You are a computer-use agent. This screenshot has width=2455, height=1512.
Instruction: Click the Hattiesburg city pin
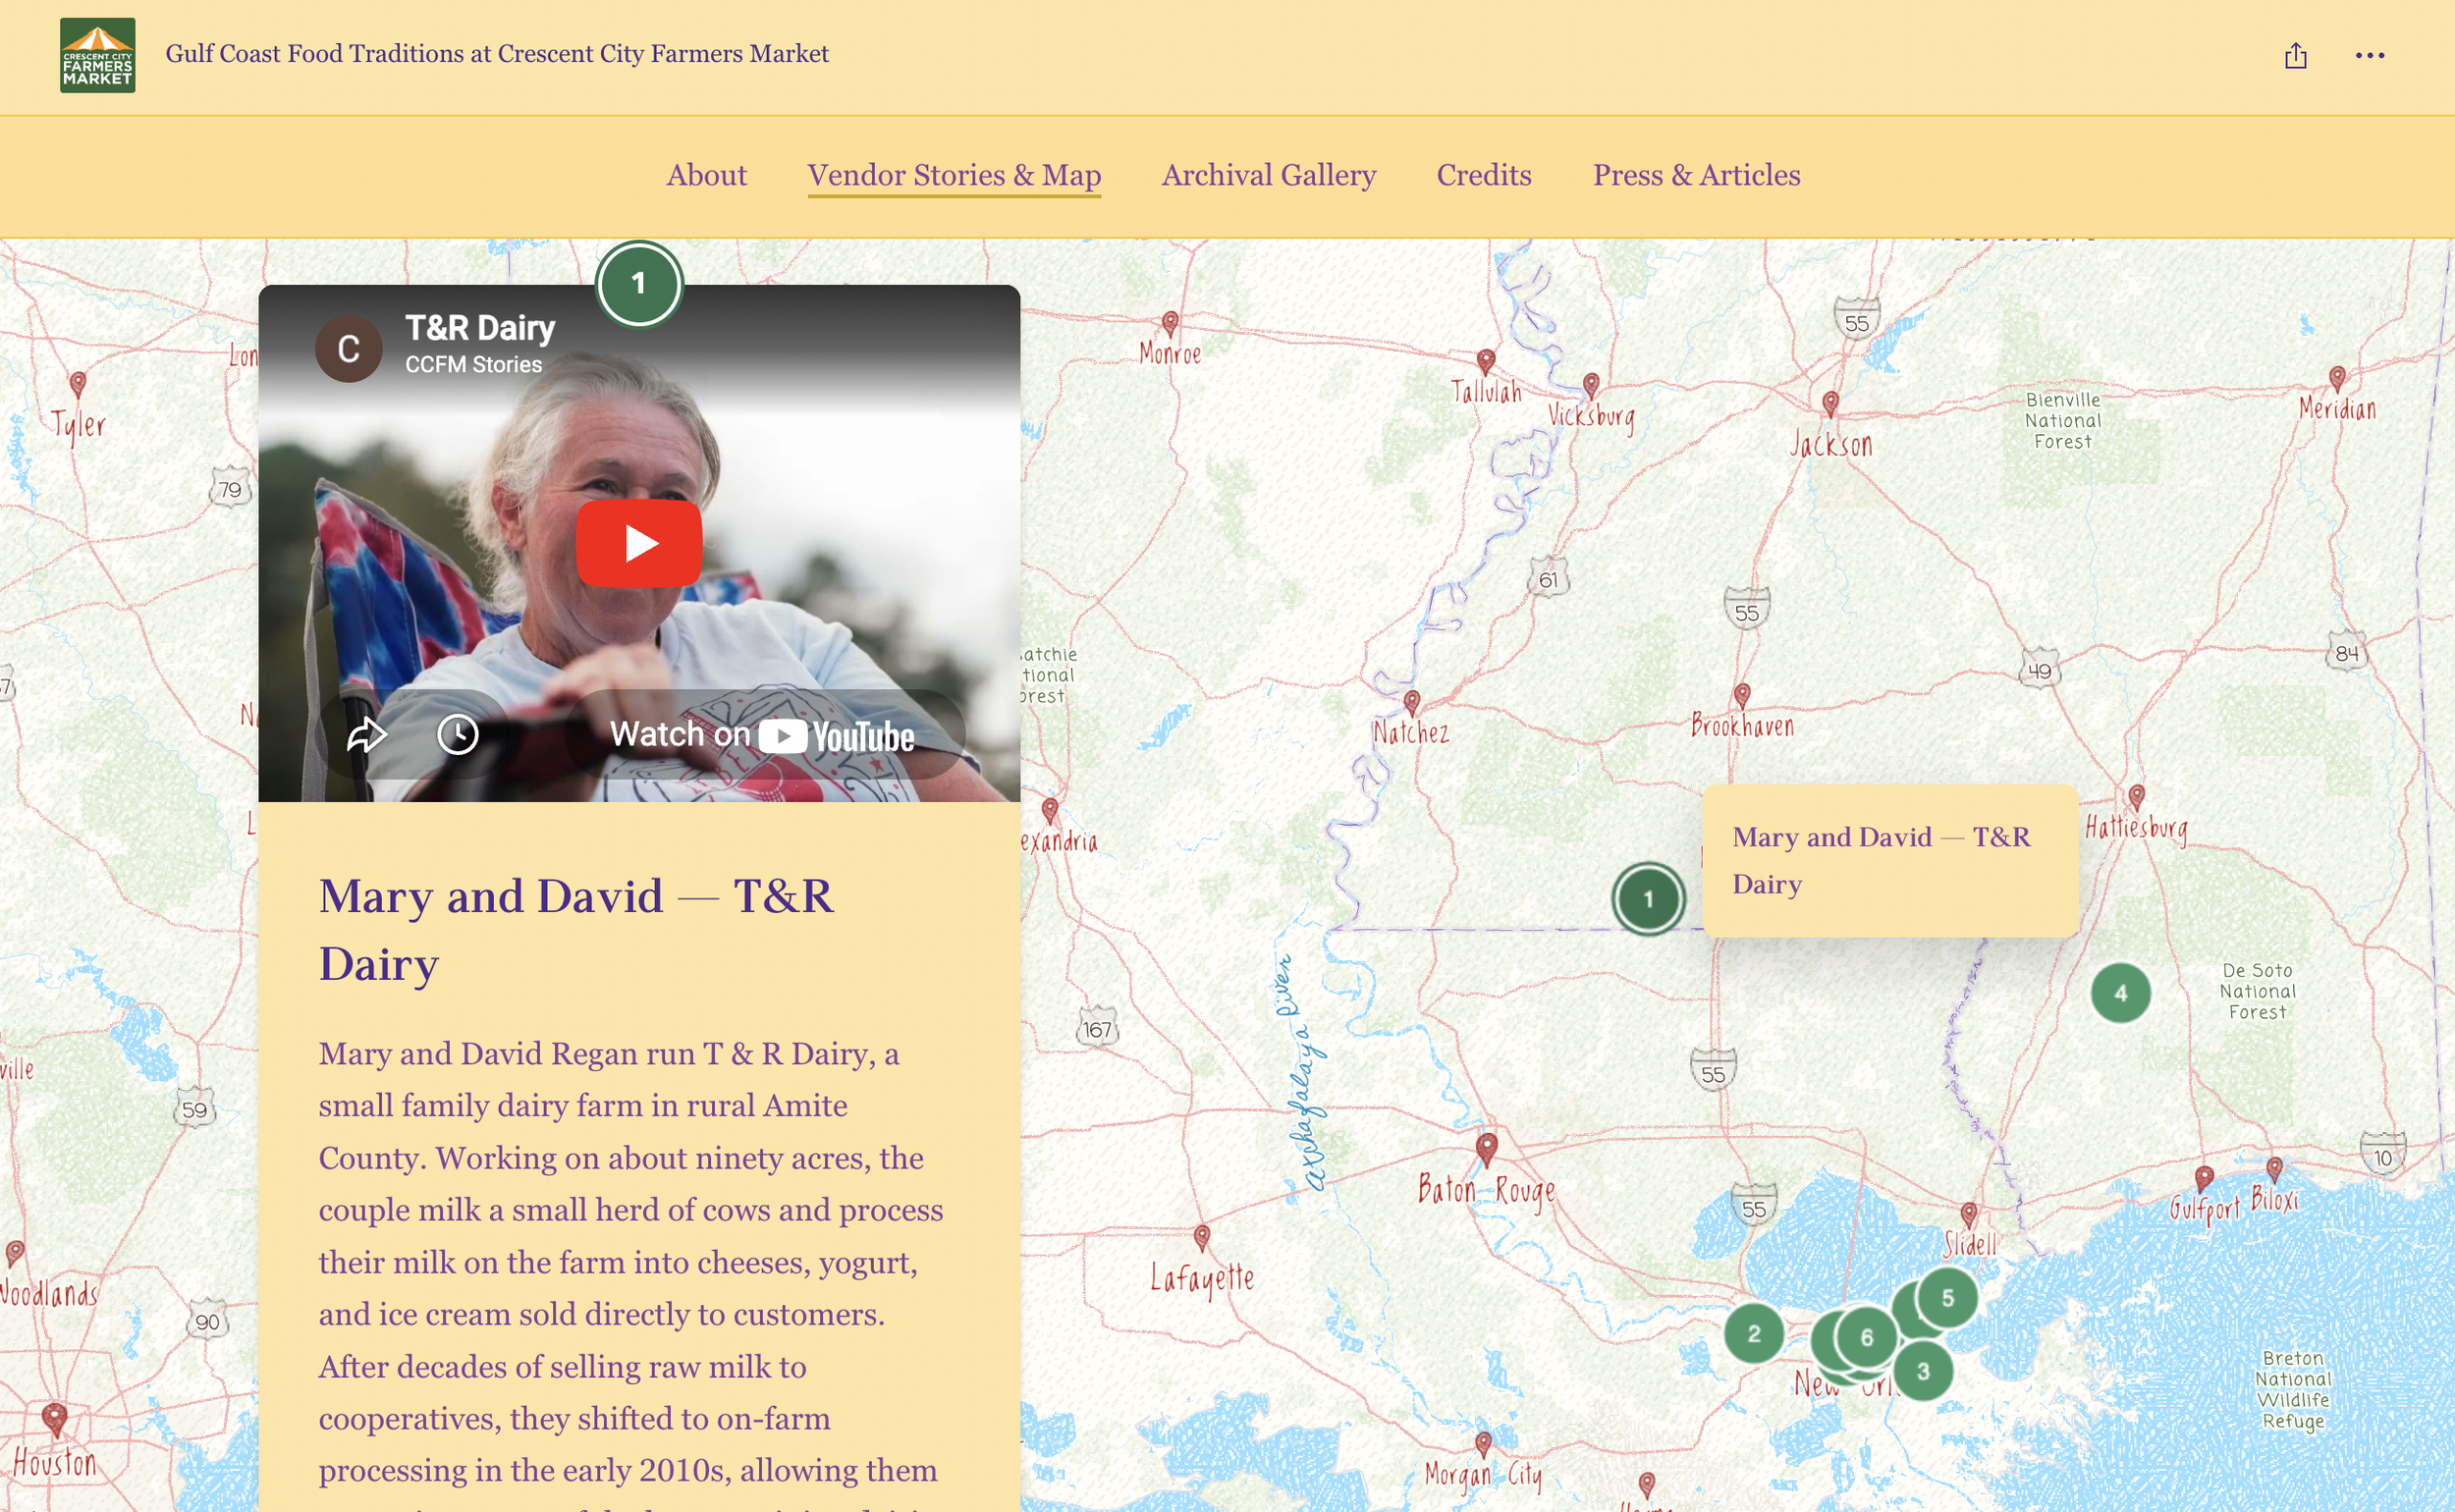[x=2136, y=796]
